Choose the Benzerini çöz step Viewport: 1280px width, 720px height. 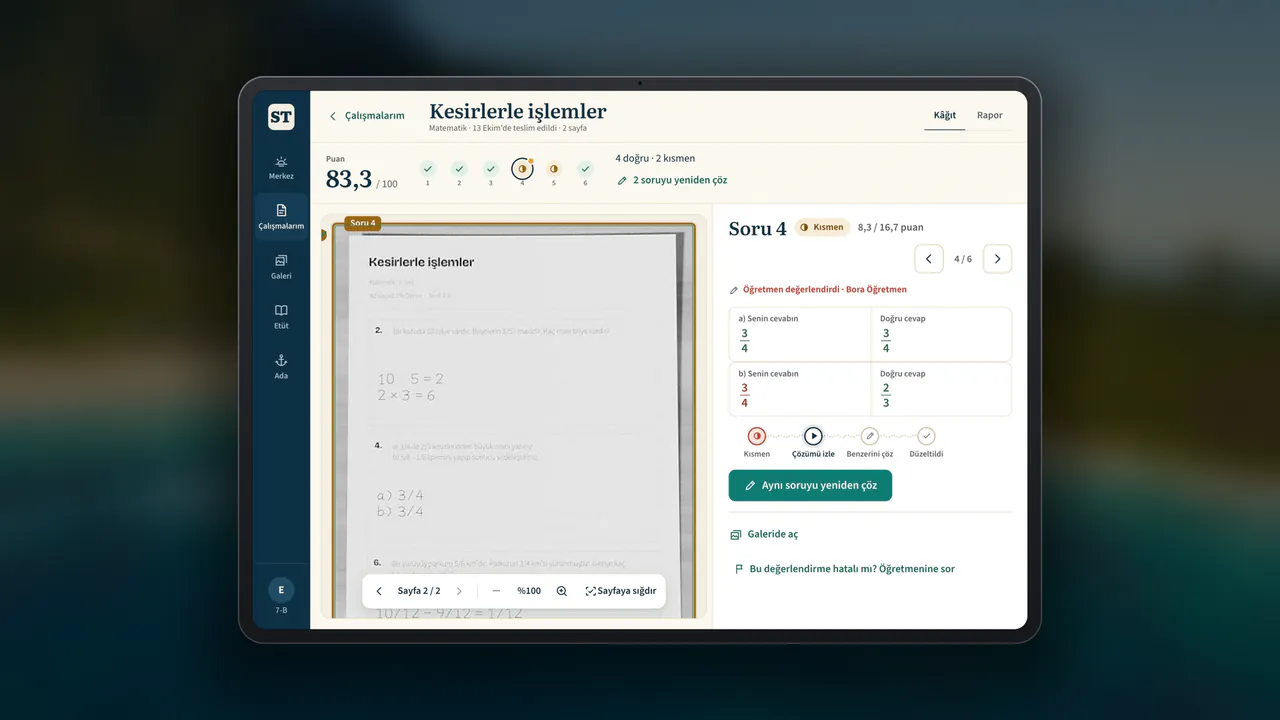point(870,441)
